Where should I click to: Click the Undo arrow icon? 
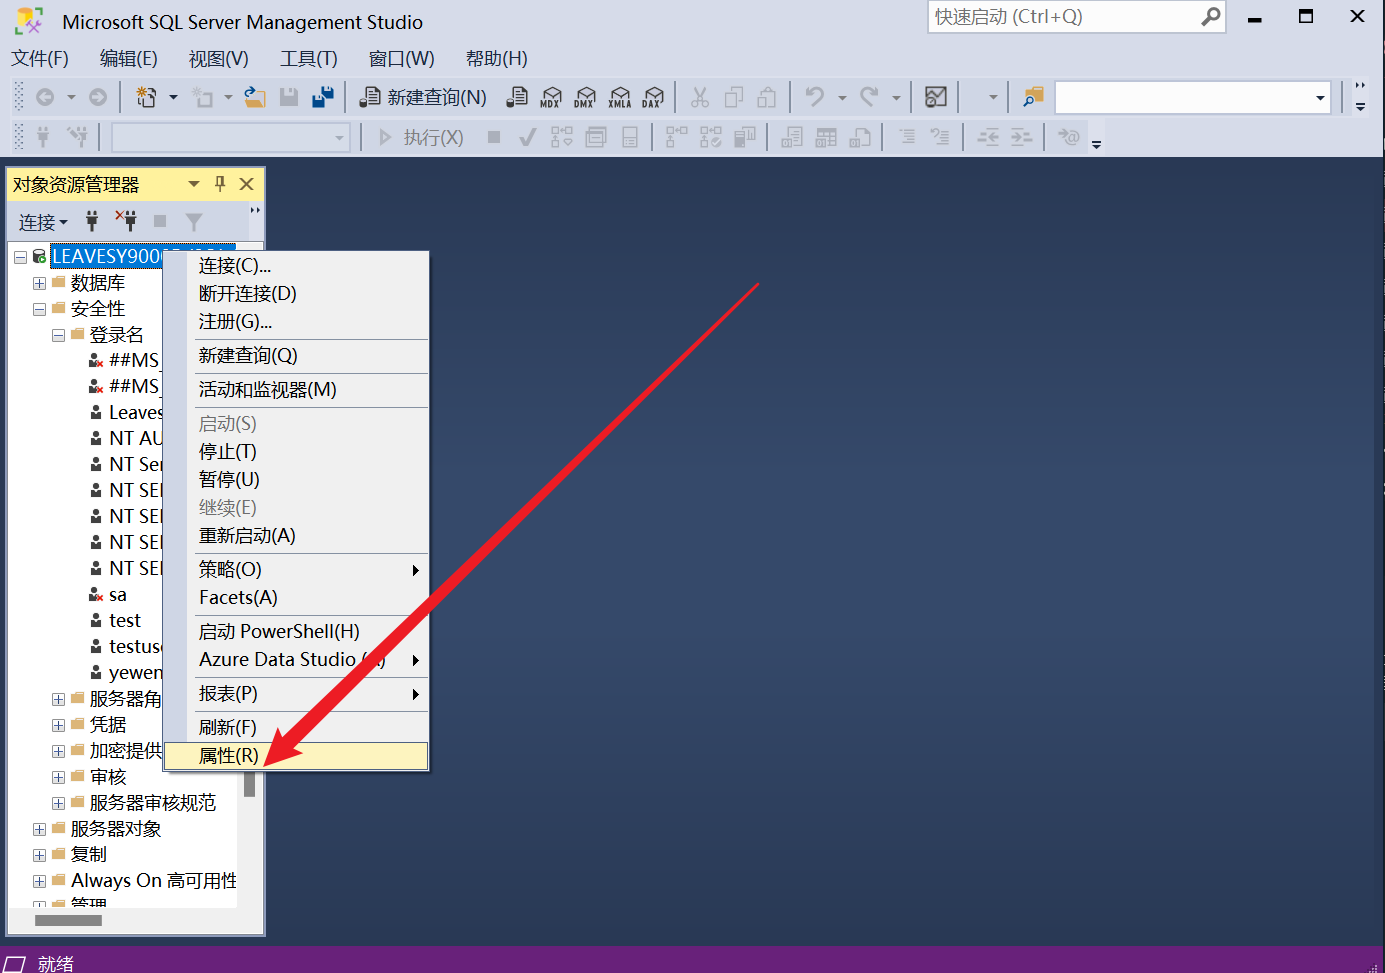coord(815,97)
